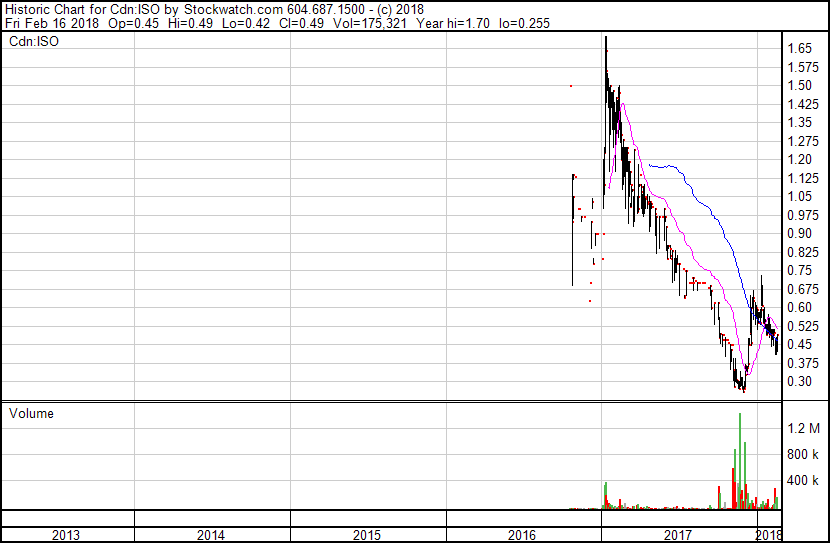Image resolution: width=830 pixels, height=543 pixels.
Task: Click the chart title mentioning Stockwatch.com
Action: point(214,9)
